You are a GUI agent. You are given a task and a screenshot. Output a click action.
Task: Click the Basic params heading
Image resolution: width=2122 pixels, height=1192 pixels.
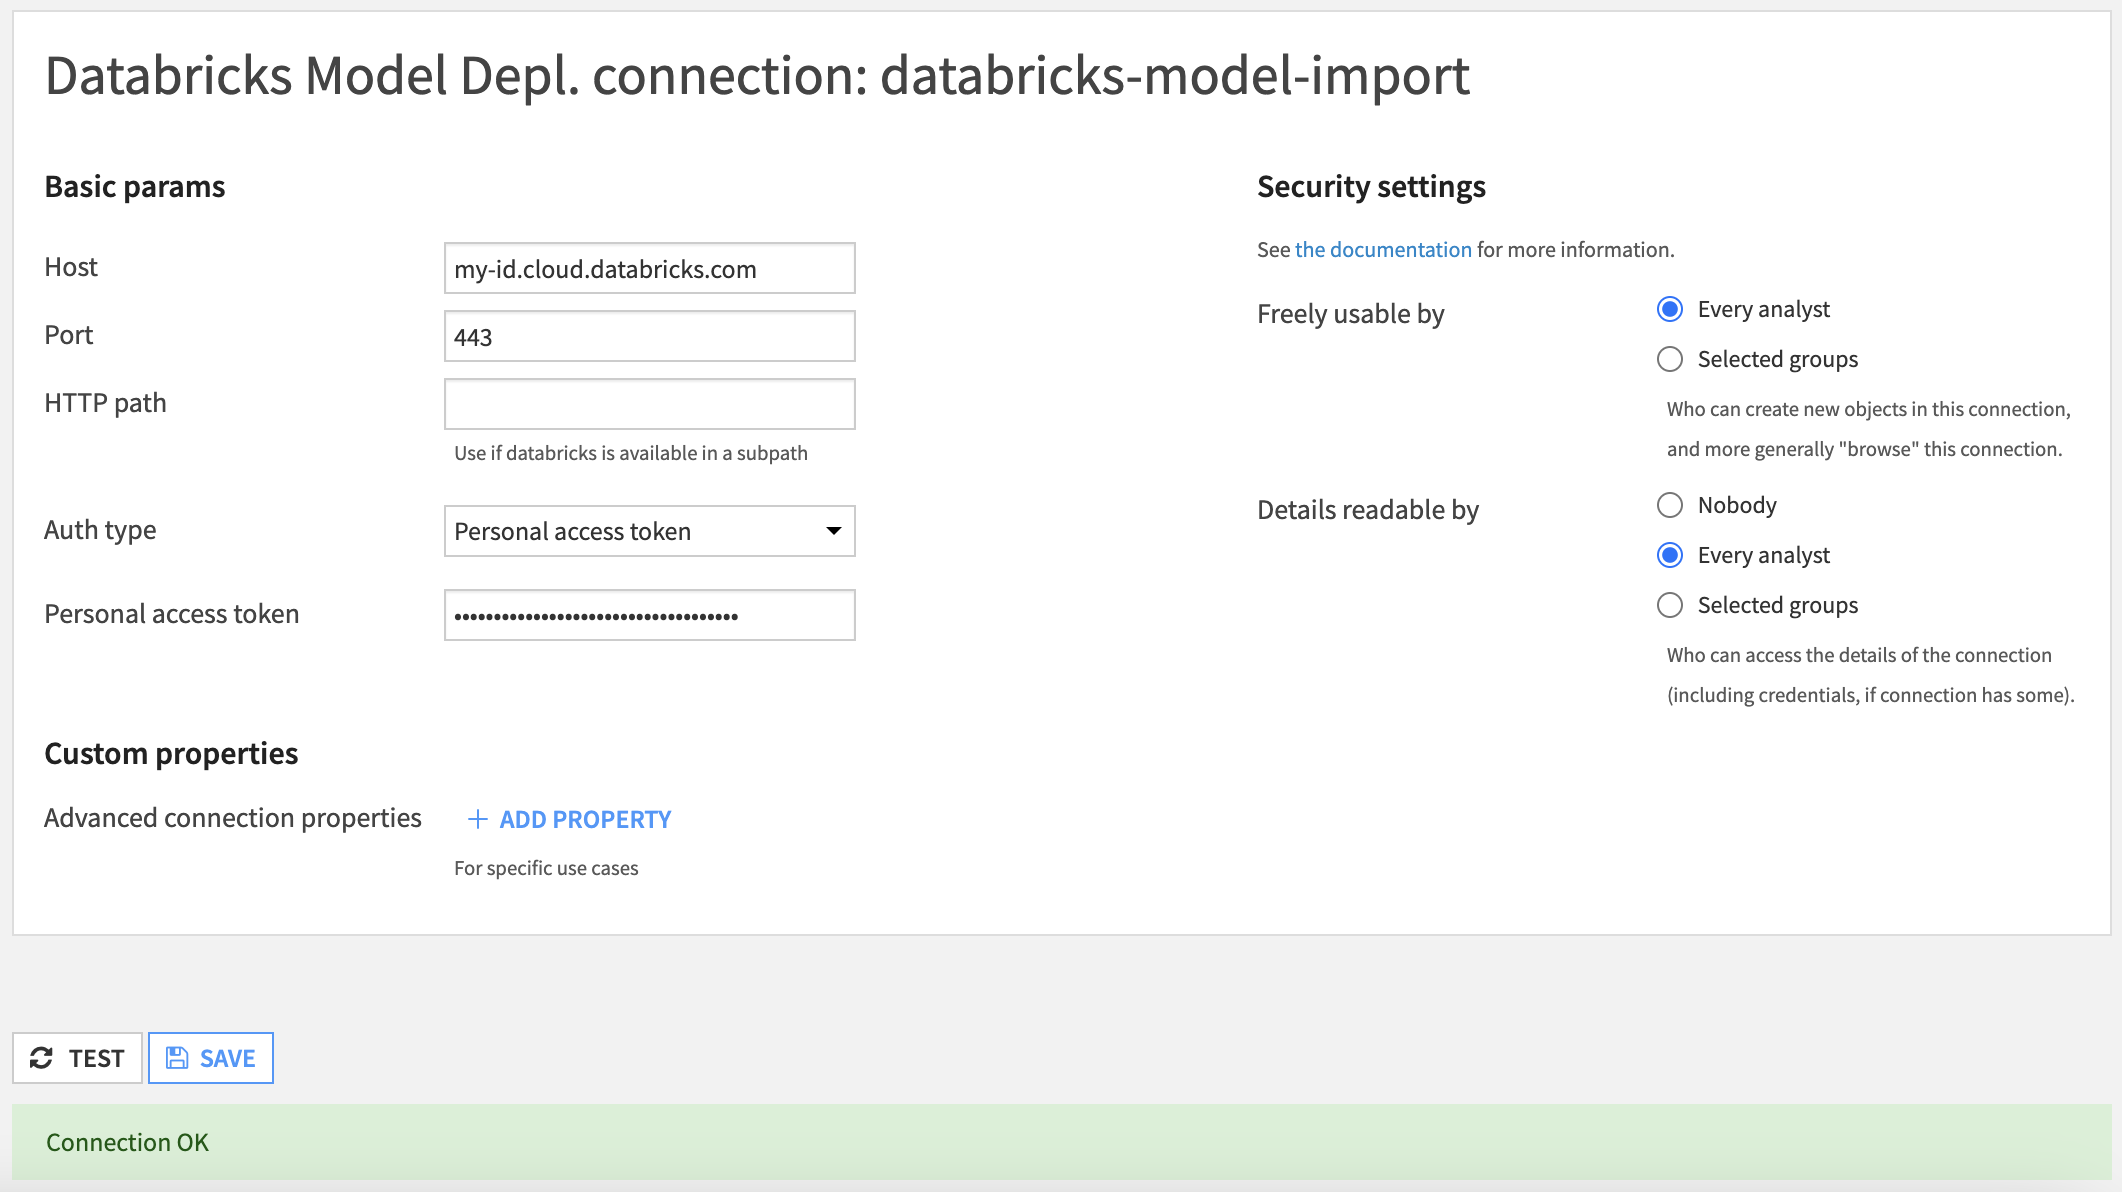click(135, 187)
